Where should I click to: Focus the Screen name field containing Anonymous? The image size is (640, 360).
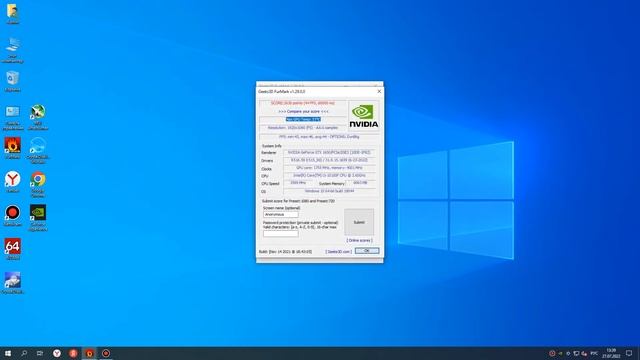pyautogui.click(x=280, y=214)
